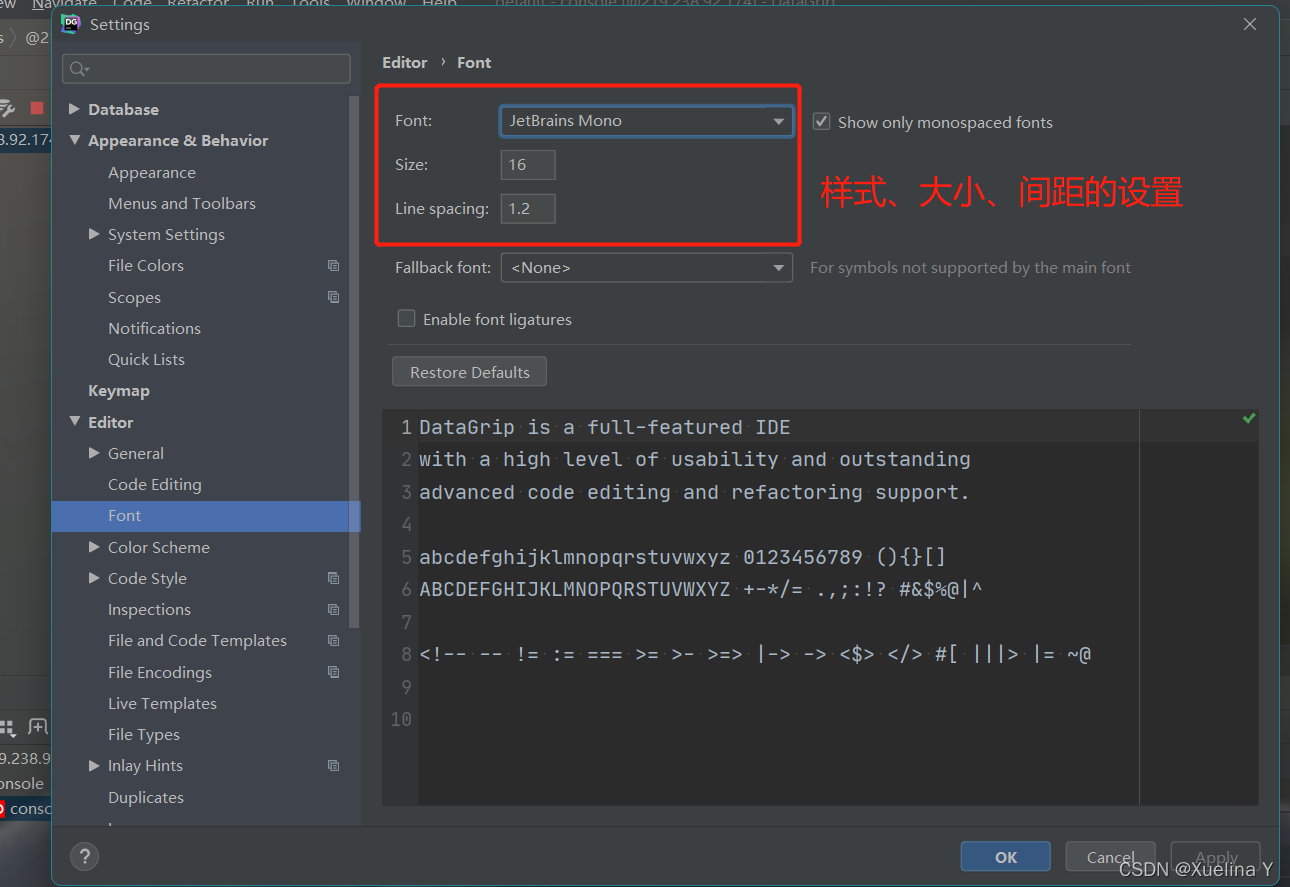Click the Restore Defaults button
Viewport: 1290px width, 887px height.
coord(469,372)
